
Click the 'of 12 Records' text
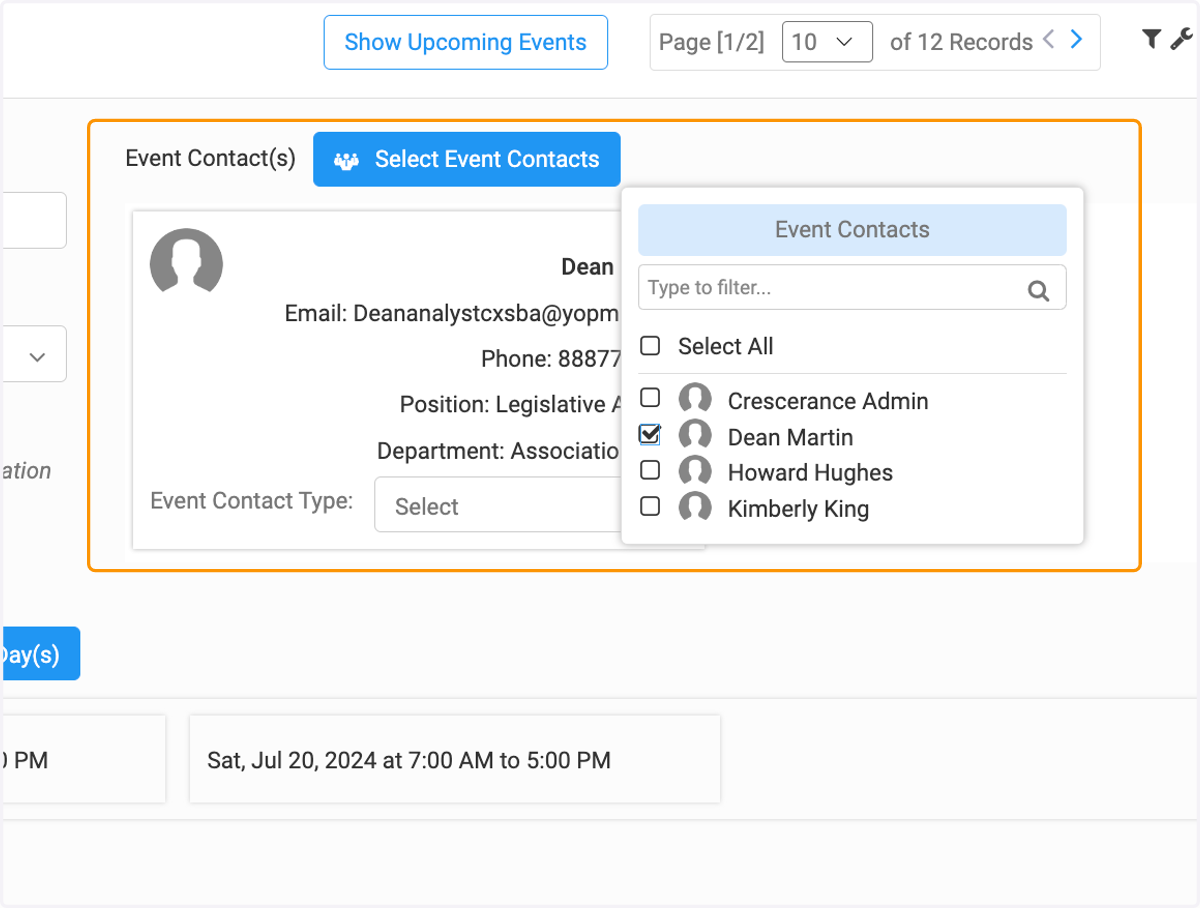pyautogui.click(x=961, y=42)
